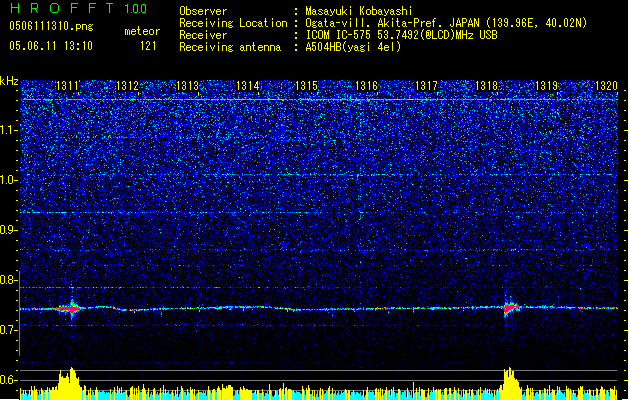Screen dimensions: 629x400
Task: Click time marker 1316
Action: (367, 86)
